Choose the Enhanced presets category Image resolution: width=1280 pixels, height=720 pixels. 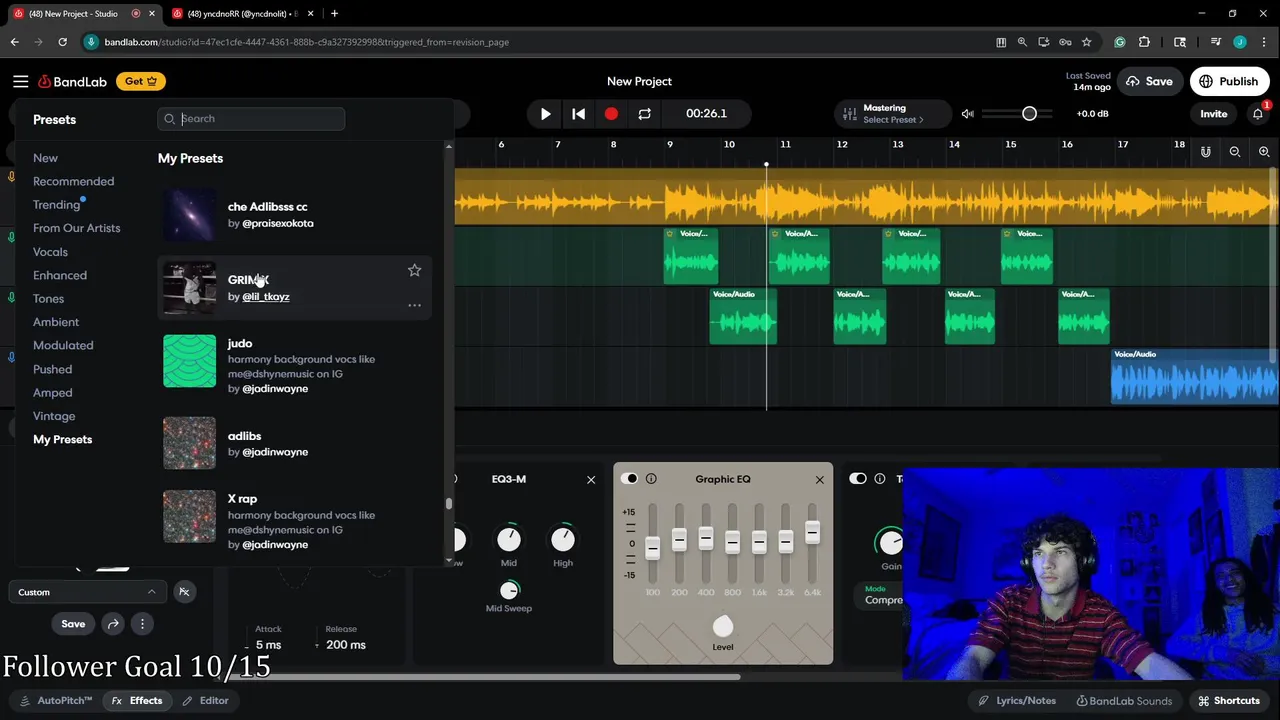[x=60, y=275]
